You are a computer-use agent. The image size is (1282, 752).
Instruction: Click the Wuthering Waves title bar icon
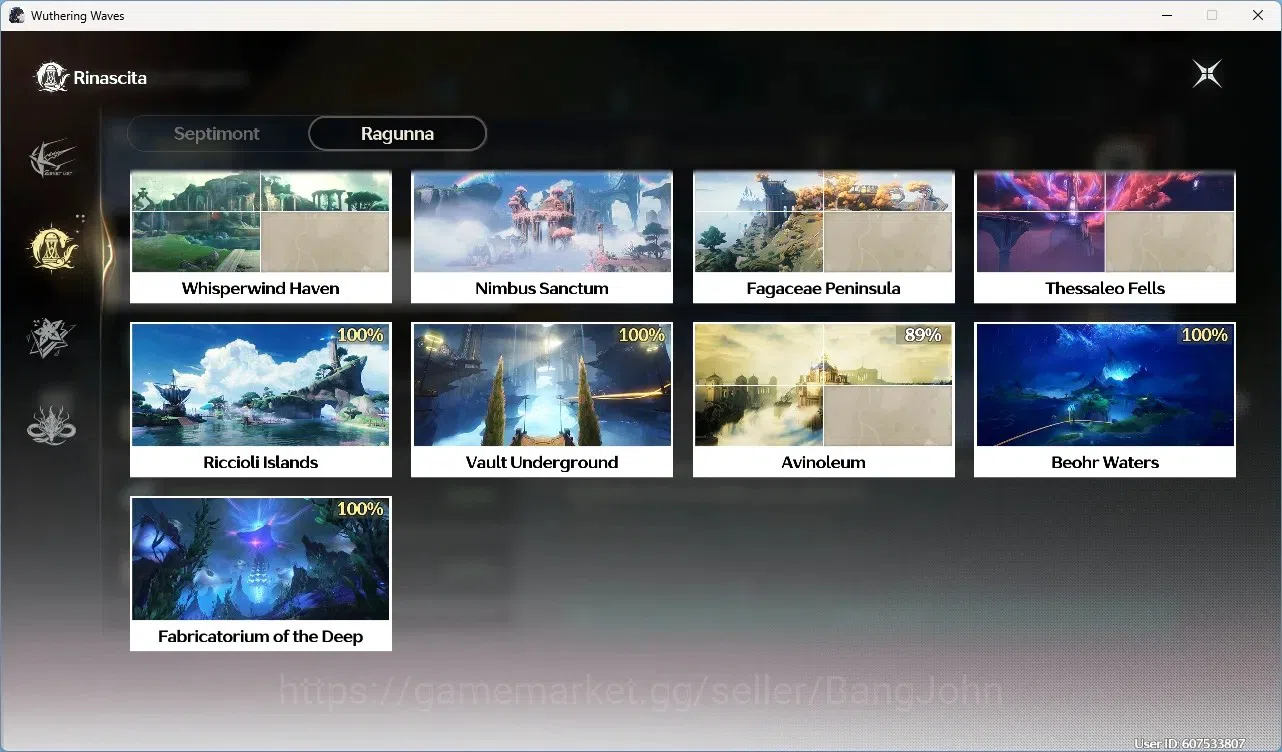coord(16,15)
